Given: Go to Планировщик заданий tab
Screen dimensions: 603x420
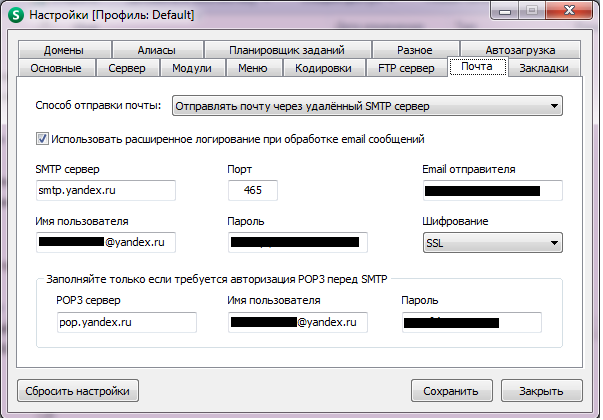Looking at the screenshot, I should (x=286, y=50).
